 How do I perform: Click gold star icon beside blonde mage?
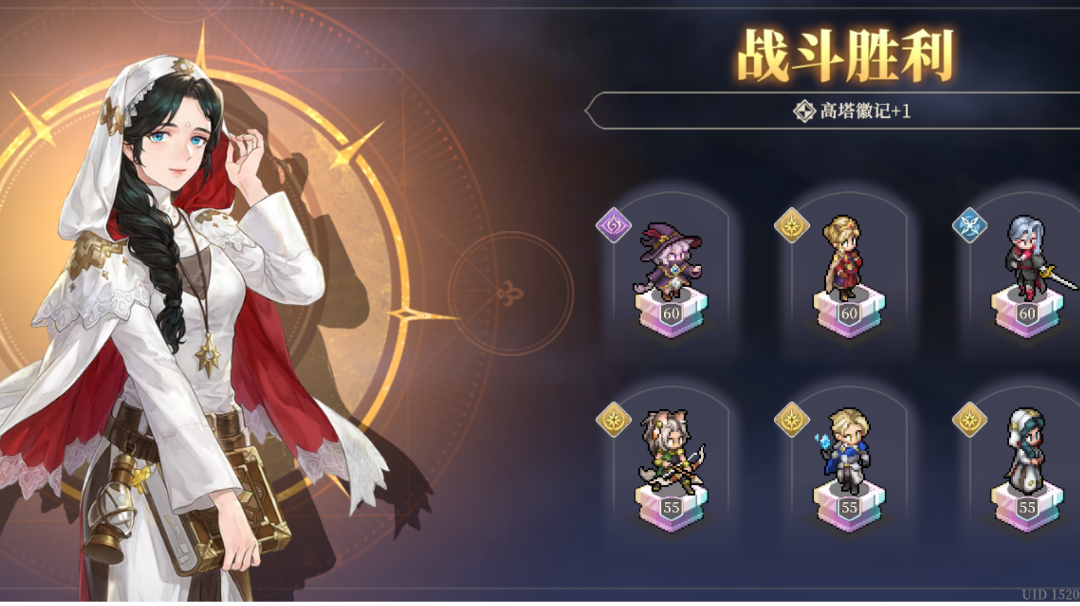coord(791,419)
